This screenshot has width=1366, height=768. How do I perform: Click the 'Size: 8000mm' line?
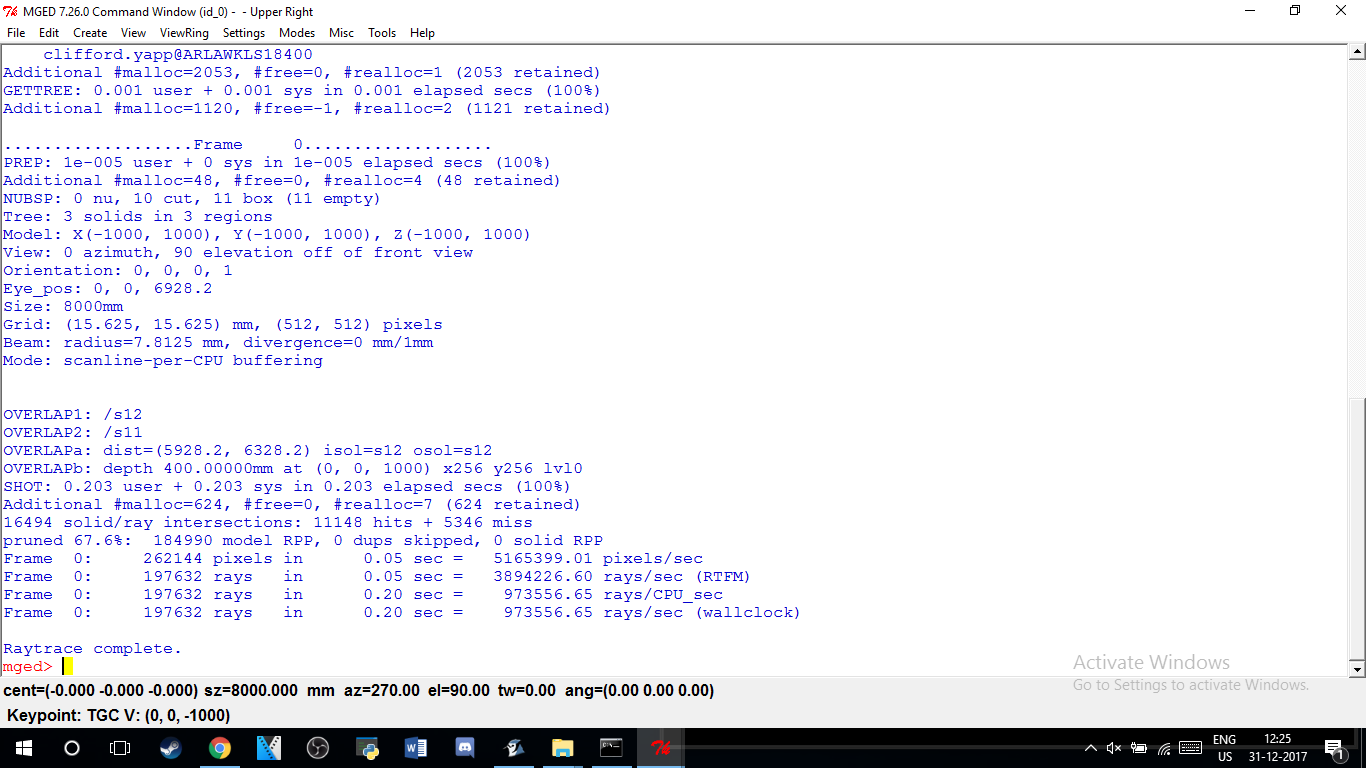[x=63, y=306]
